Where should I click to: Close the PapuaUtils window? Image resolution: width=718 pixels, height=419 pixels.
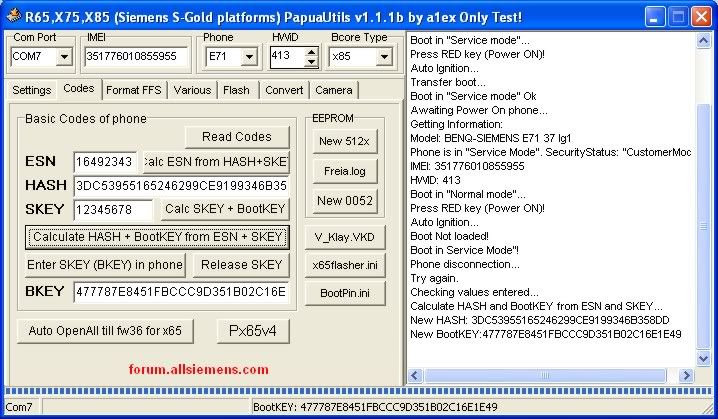tap(702, 17)
